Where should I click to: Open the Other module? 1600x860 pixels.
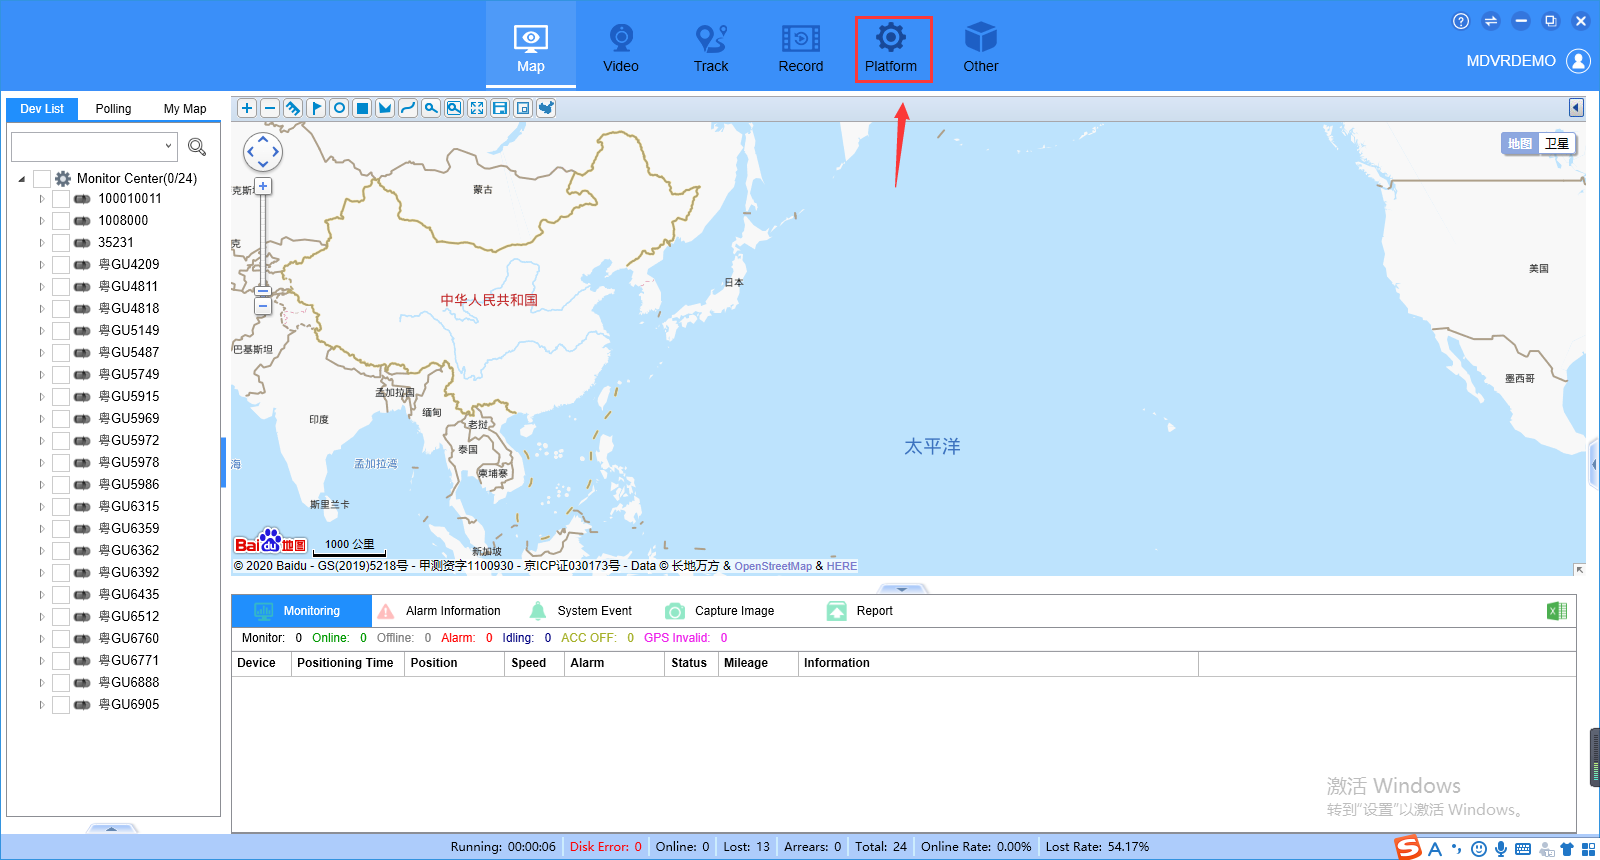click(981, 47)
